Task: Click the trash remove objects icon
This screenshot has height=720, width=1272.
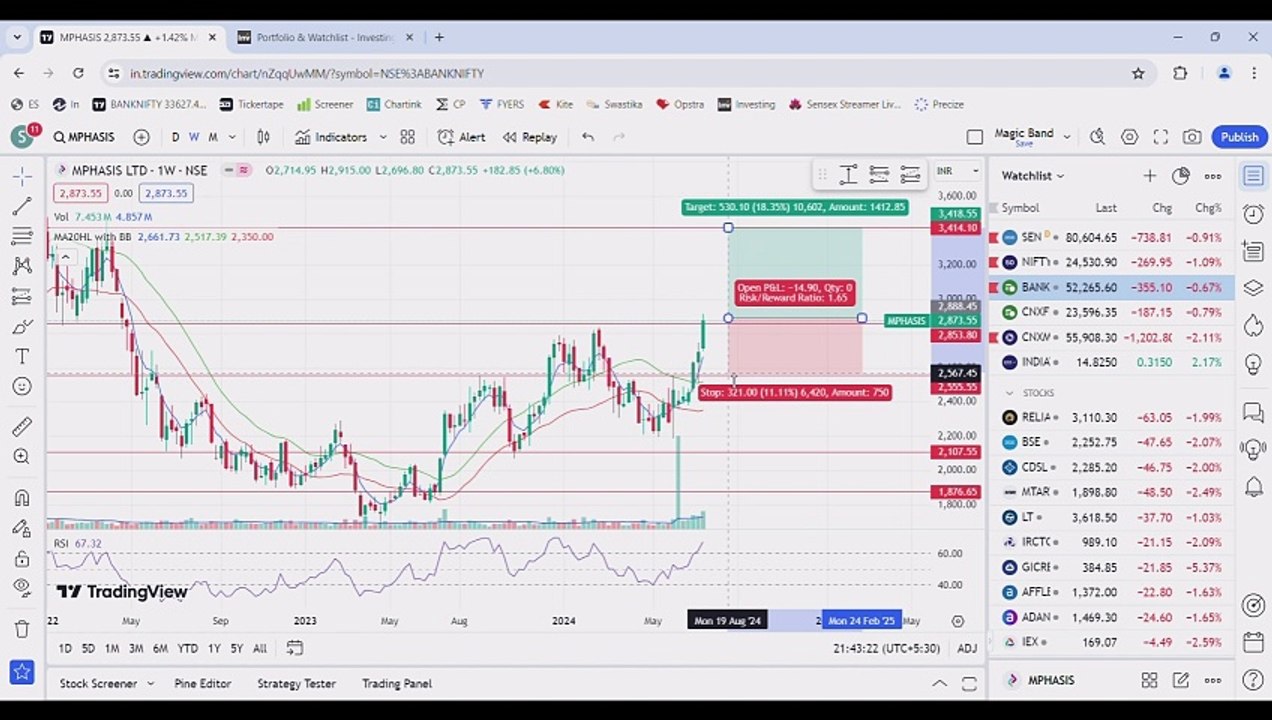Action: tap(22, 629)
